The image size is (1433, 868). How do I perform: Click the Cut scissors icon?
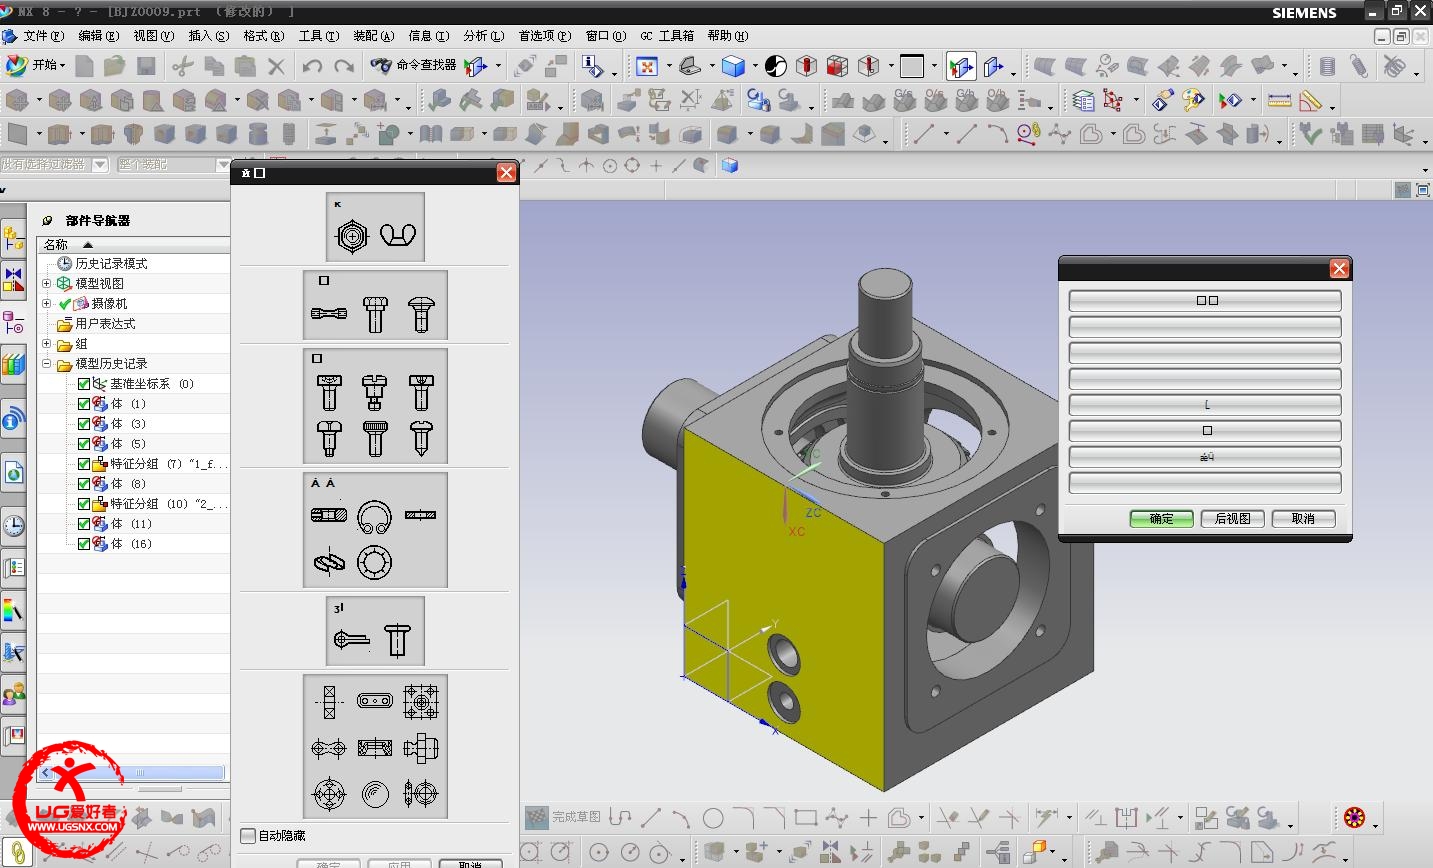pos(182,67)
